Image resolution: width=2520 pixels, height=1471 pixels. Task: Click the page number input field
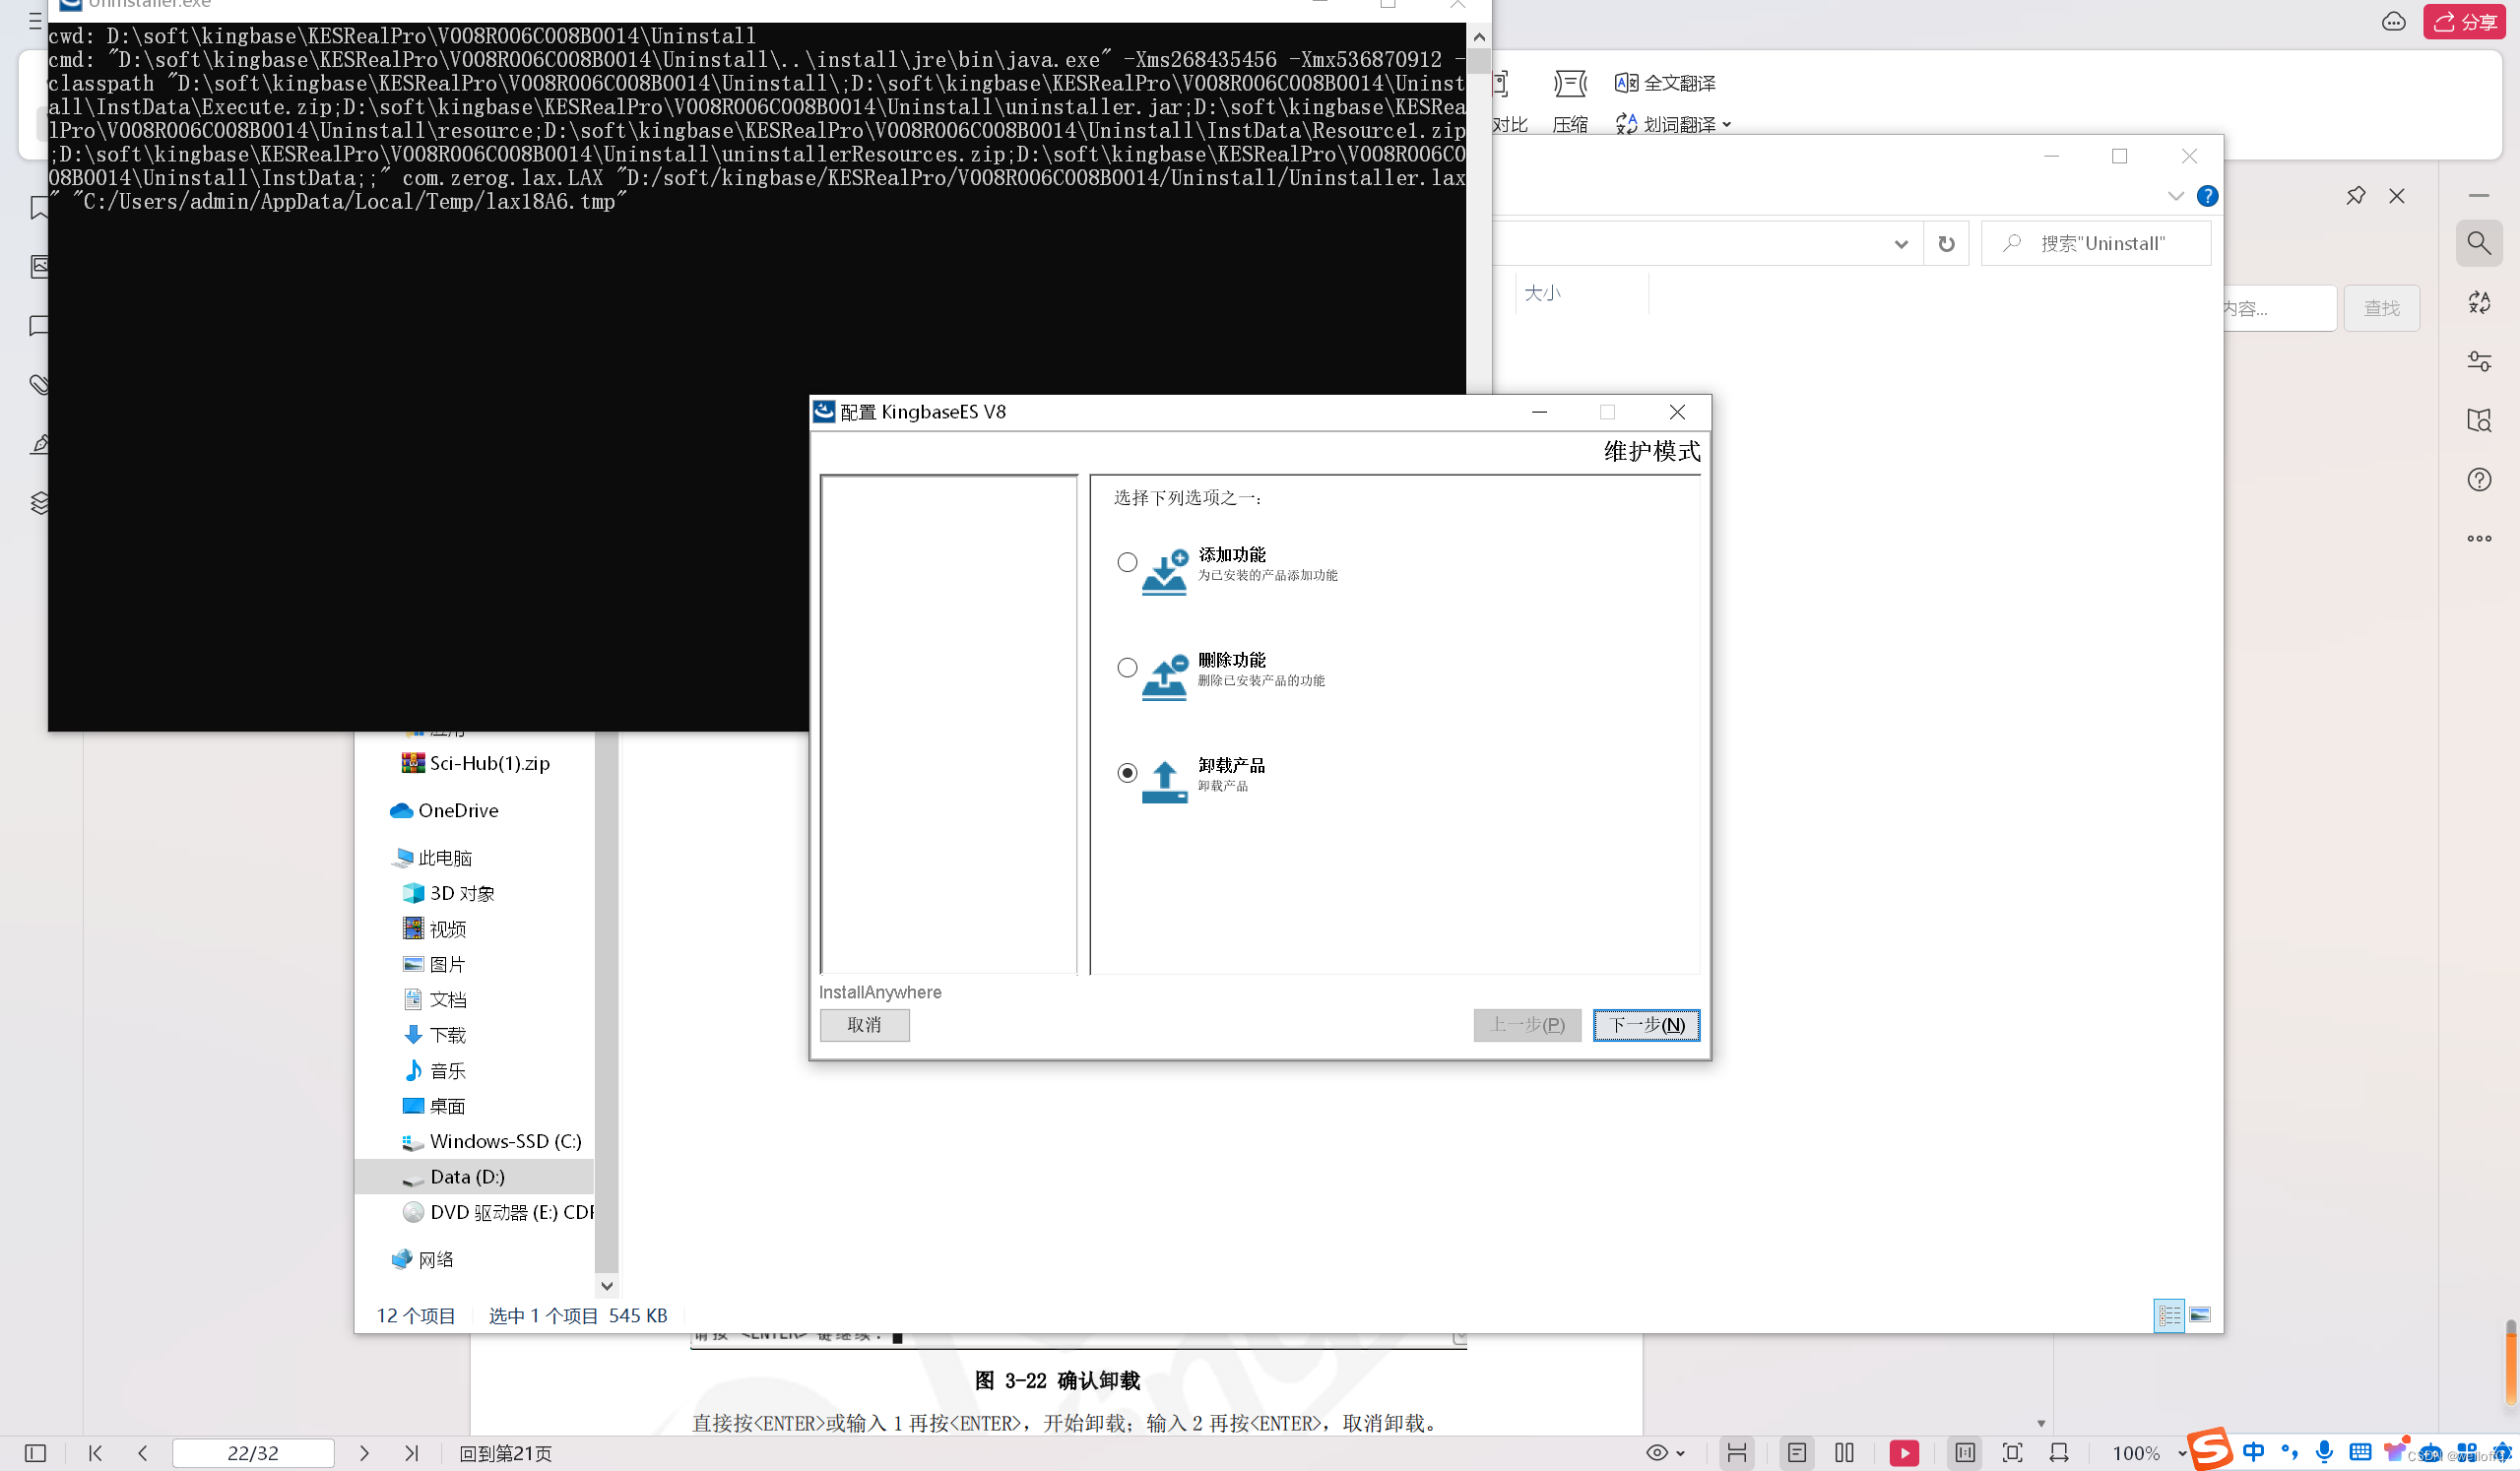(253, 1453)
